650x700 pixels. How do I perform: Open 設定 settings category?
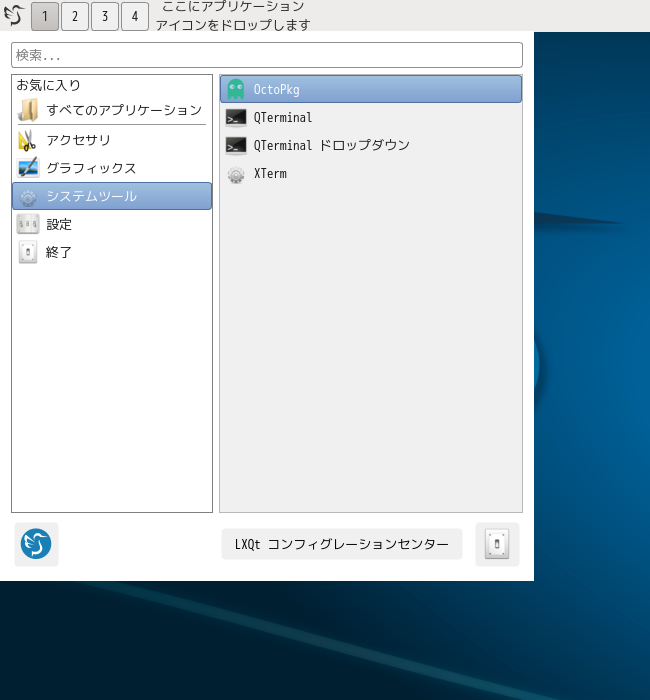pos(112,224)
